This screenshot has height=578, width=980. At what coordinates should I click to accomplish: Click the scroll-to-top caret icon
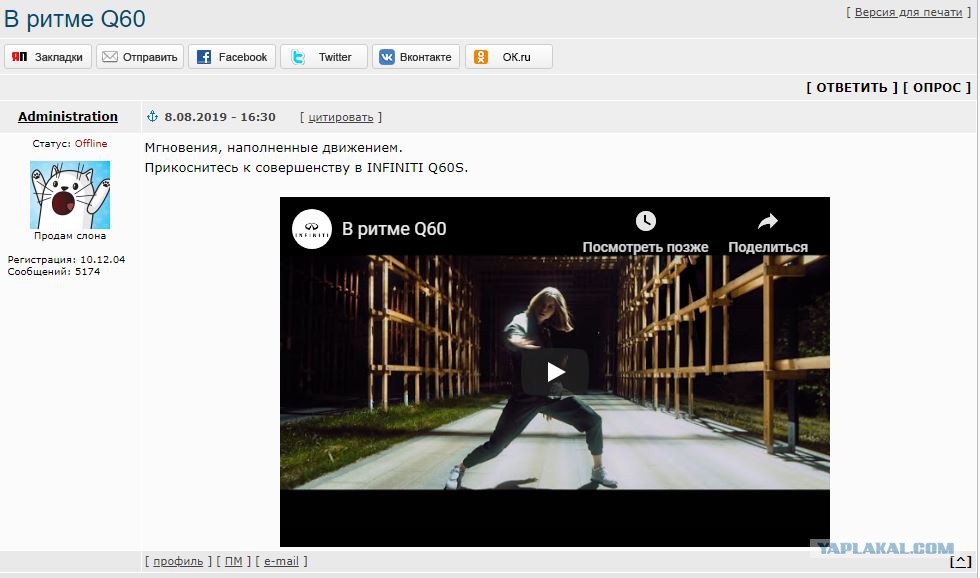coord(961,561)
